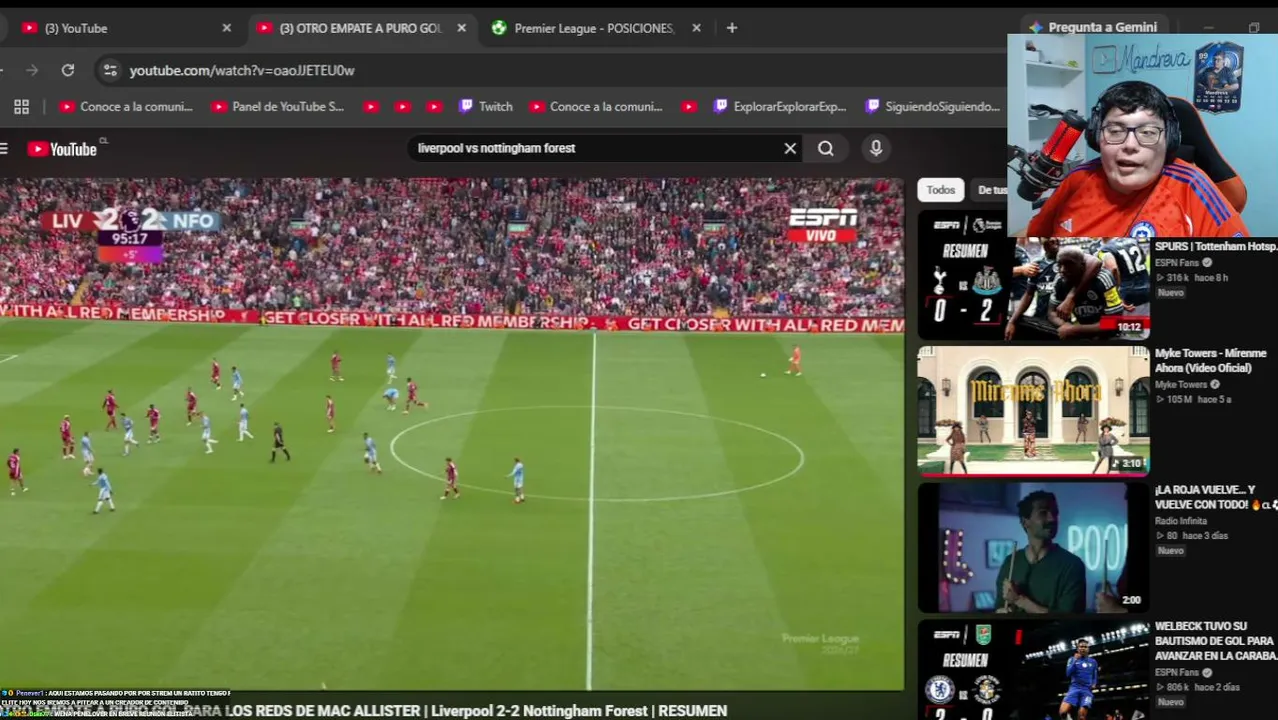This screenshot has height=720, width=1278.
Task: Click the YouTube logo to go home
Action: click(x=62, y=149)
